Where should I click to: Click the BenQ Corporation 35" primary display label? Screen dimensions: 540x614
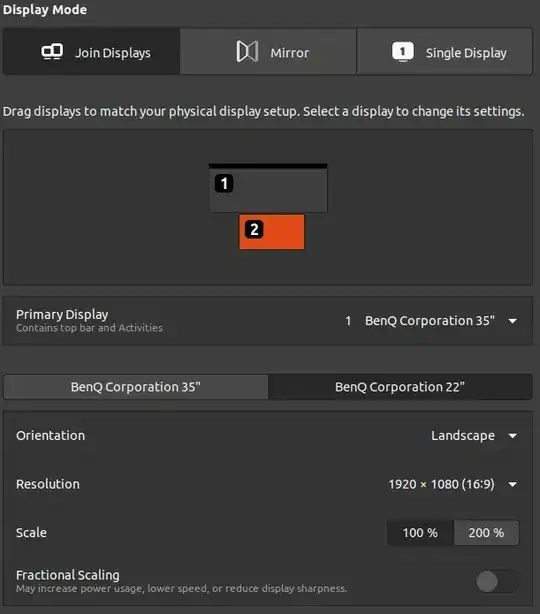pos(430,321)
